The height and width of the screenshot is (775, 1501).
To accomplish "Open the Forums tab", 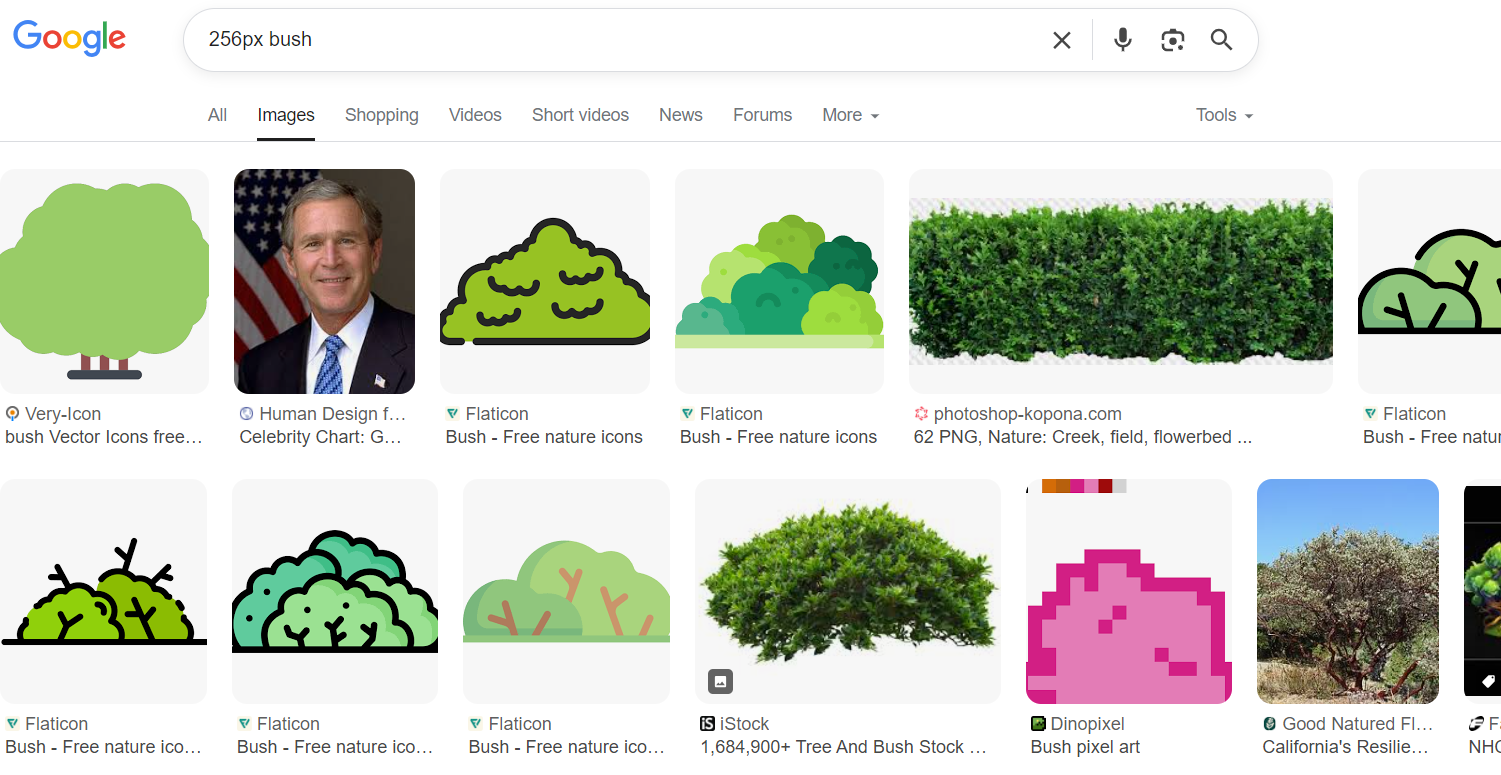I will (x=762, y=115).
